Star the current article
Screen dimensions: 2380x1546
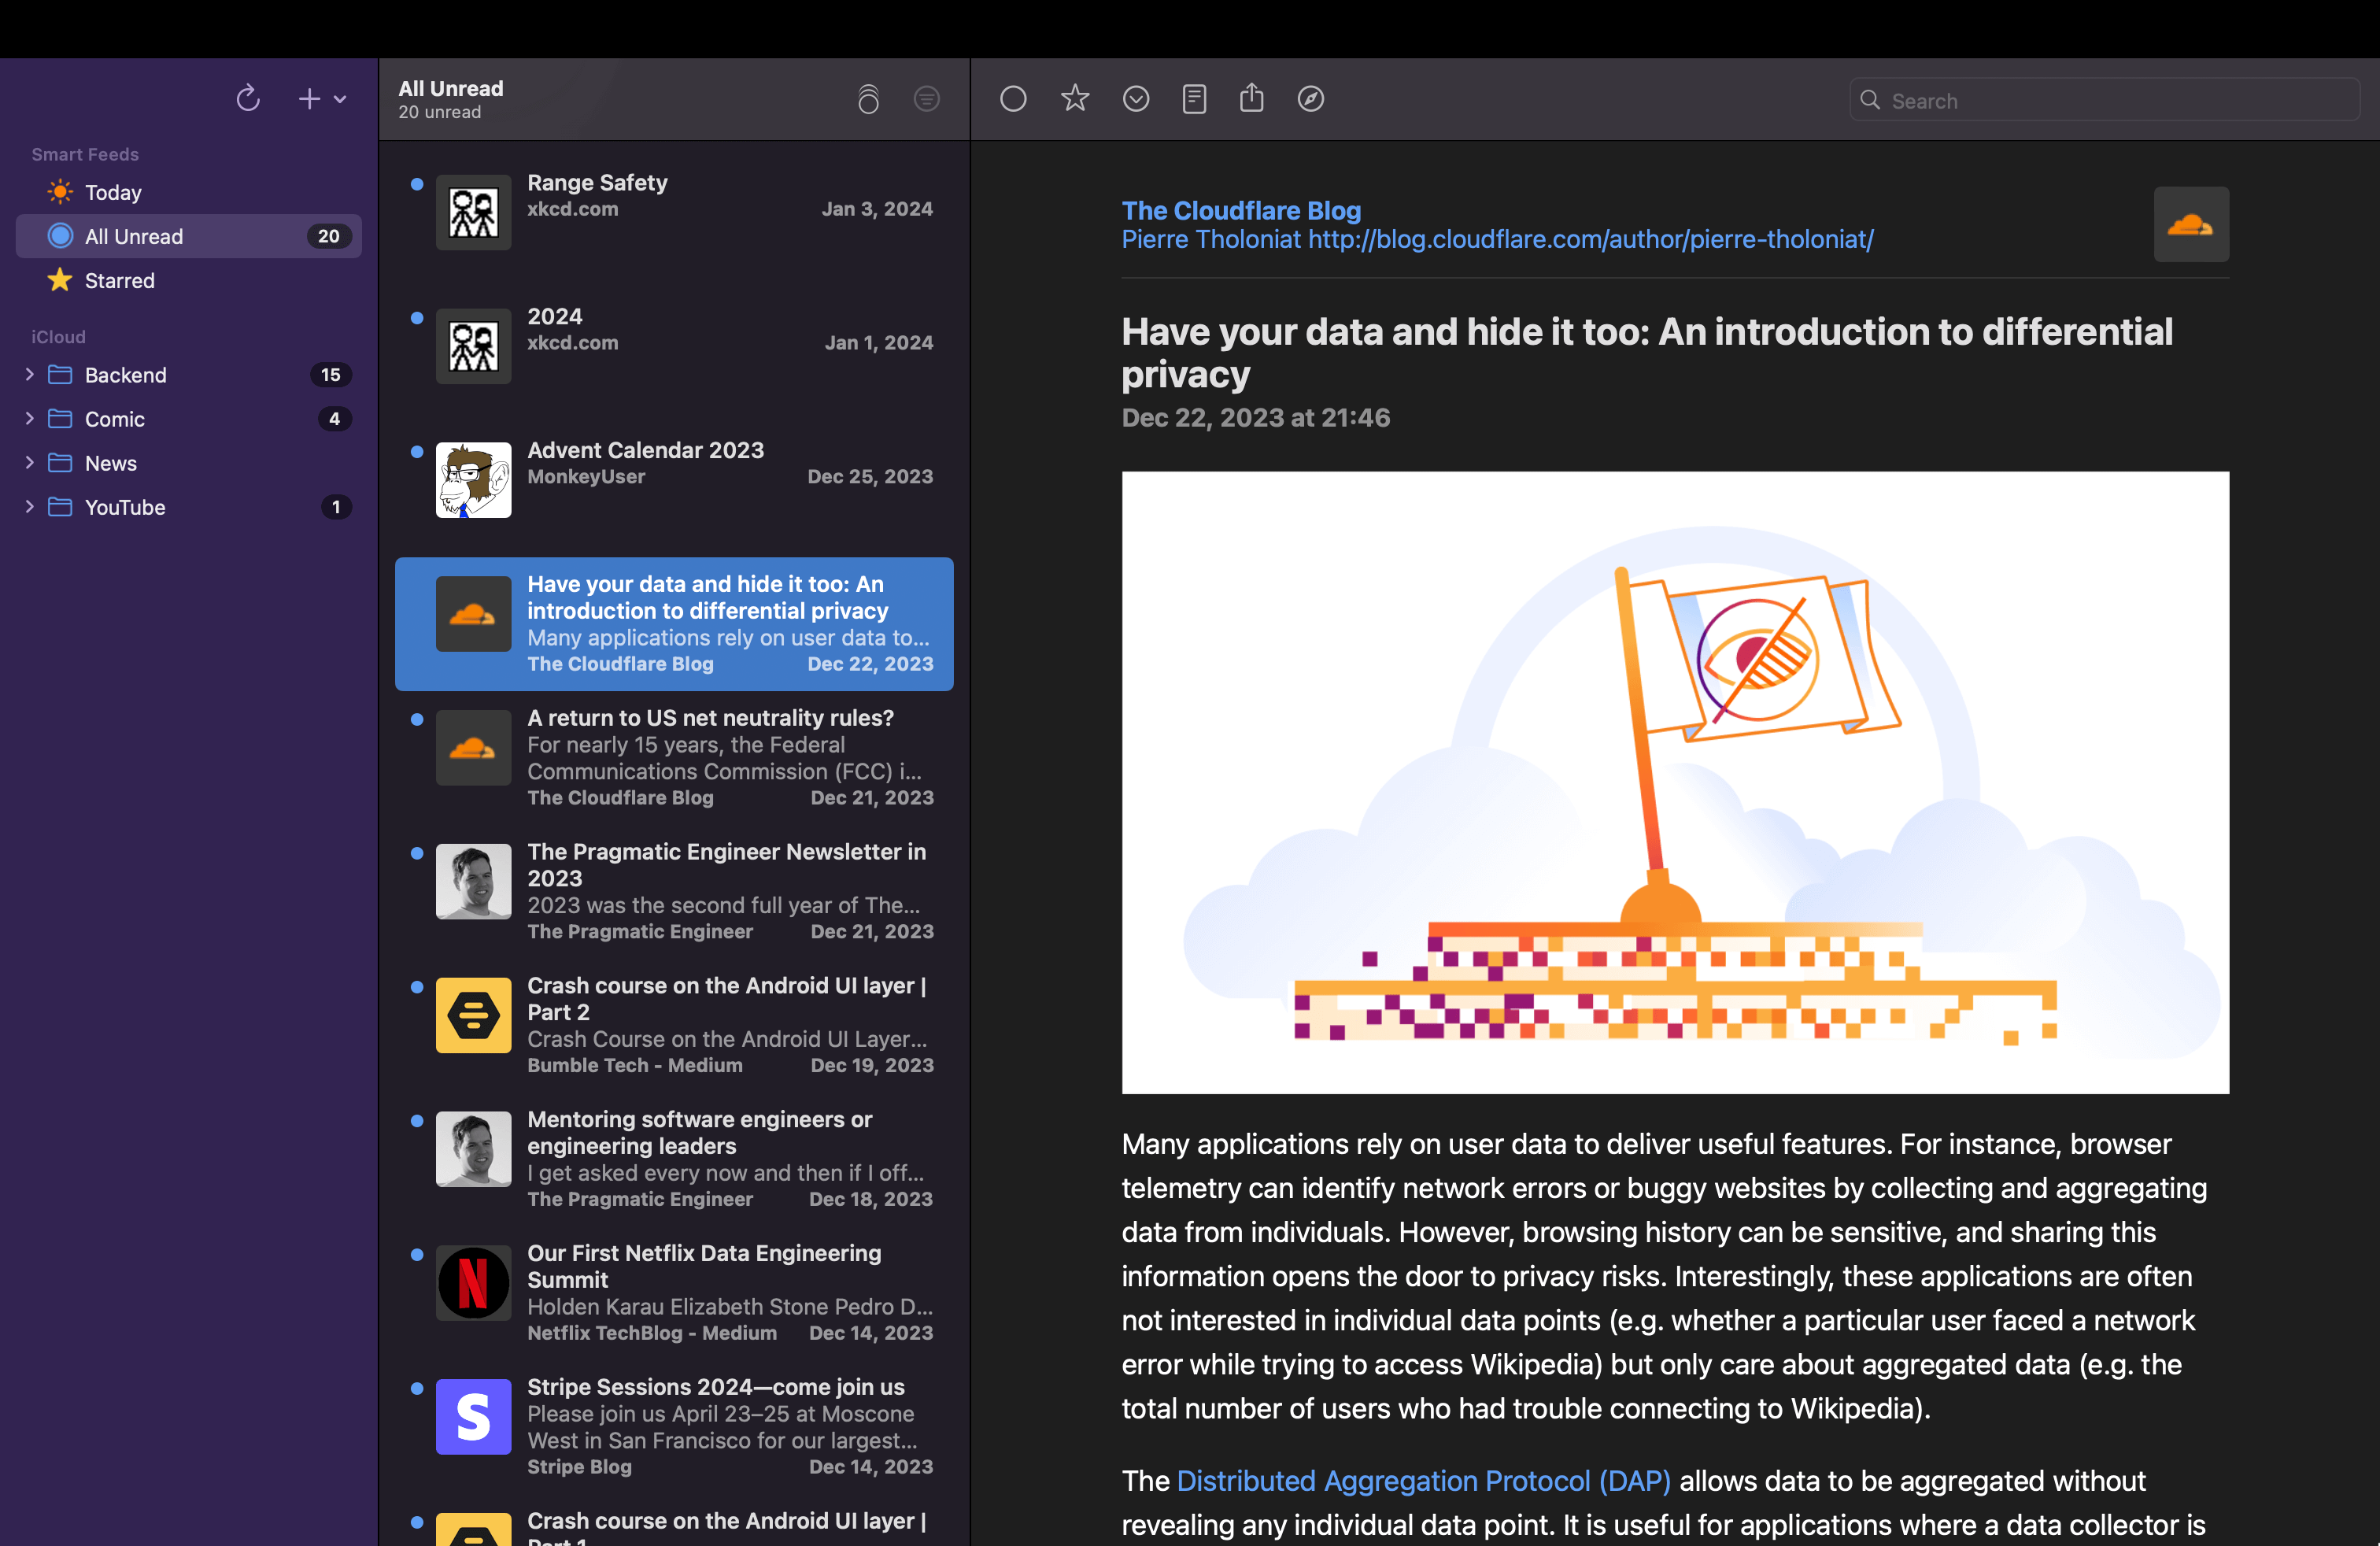click(x=1075, y=98)
